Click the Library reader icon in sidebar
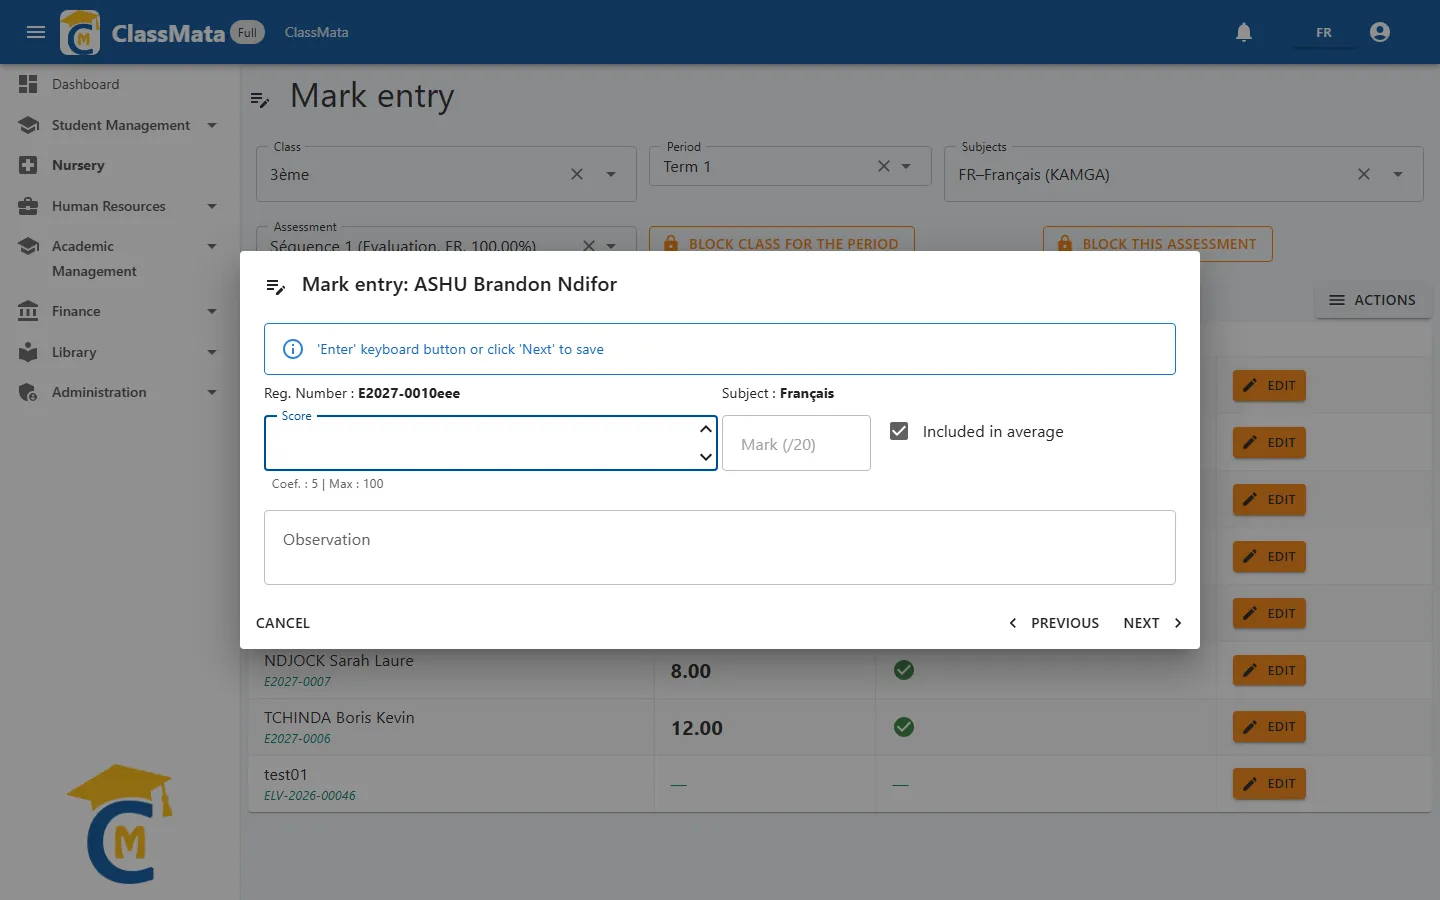Screen dimensions: 1440x900 (28, 352)
